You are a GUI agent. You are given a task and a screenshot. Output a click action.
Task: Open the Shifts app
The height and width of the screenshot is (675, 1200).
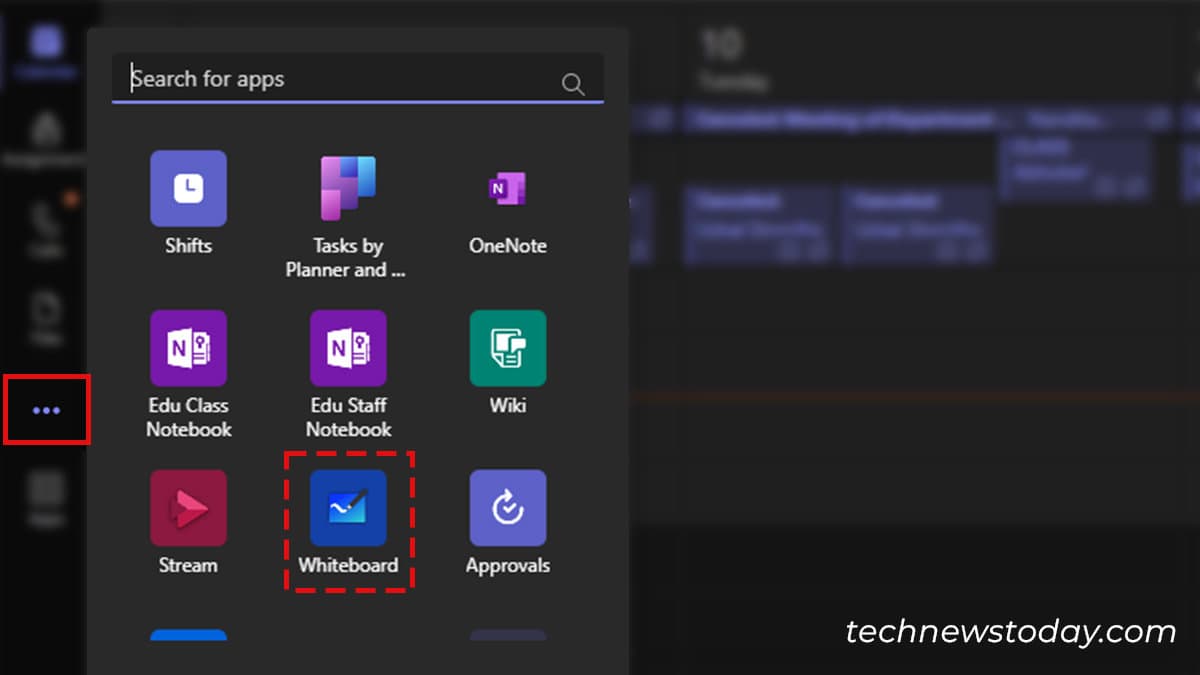click(188, 188)
